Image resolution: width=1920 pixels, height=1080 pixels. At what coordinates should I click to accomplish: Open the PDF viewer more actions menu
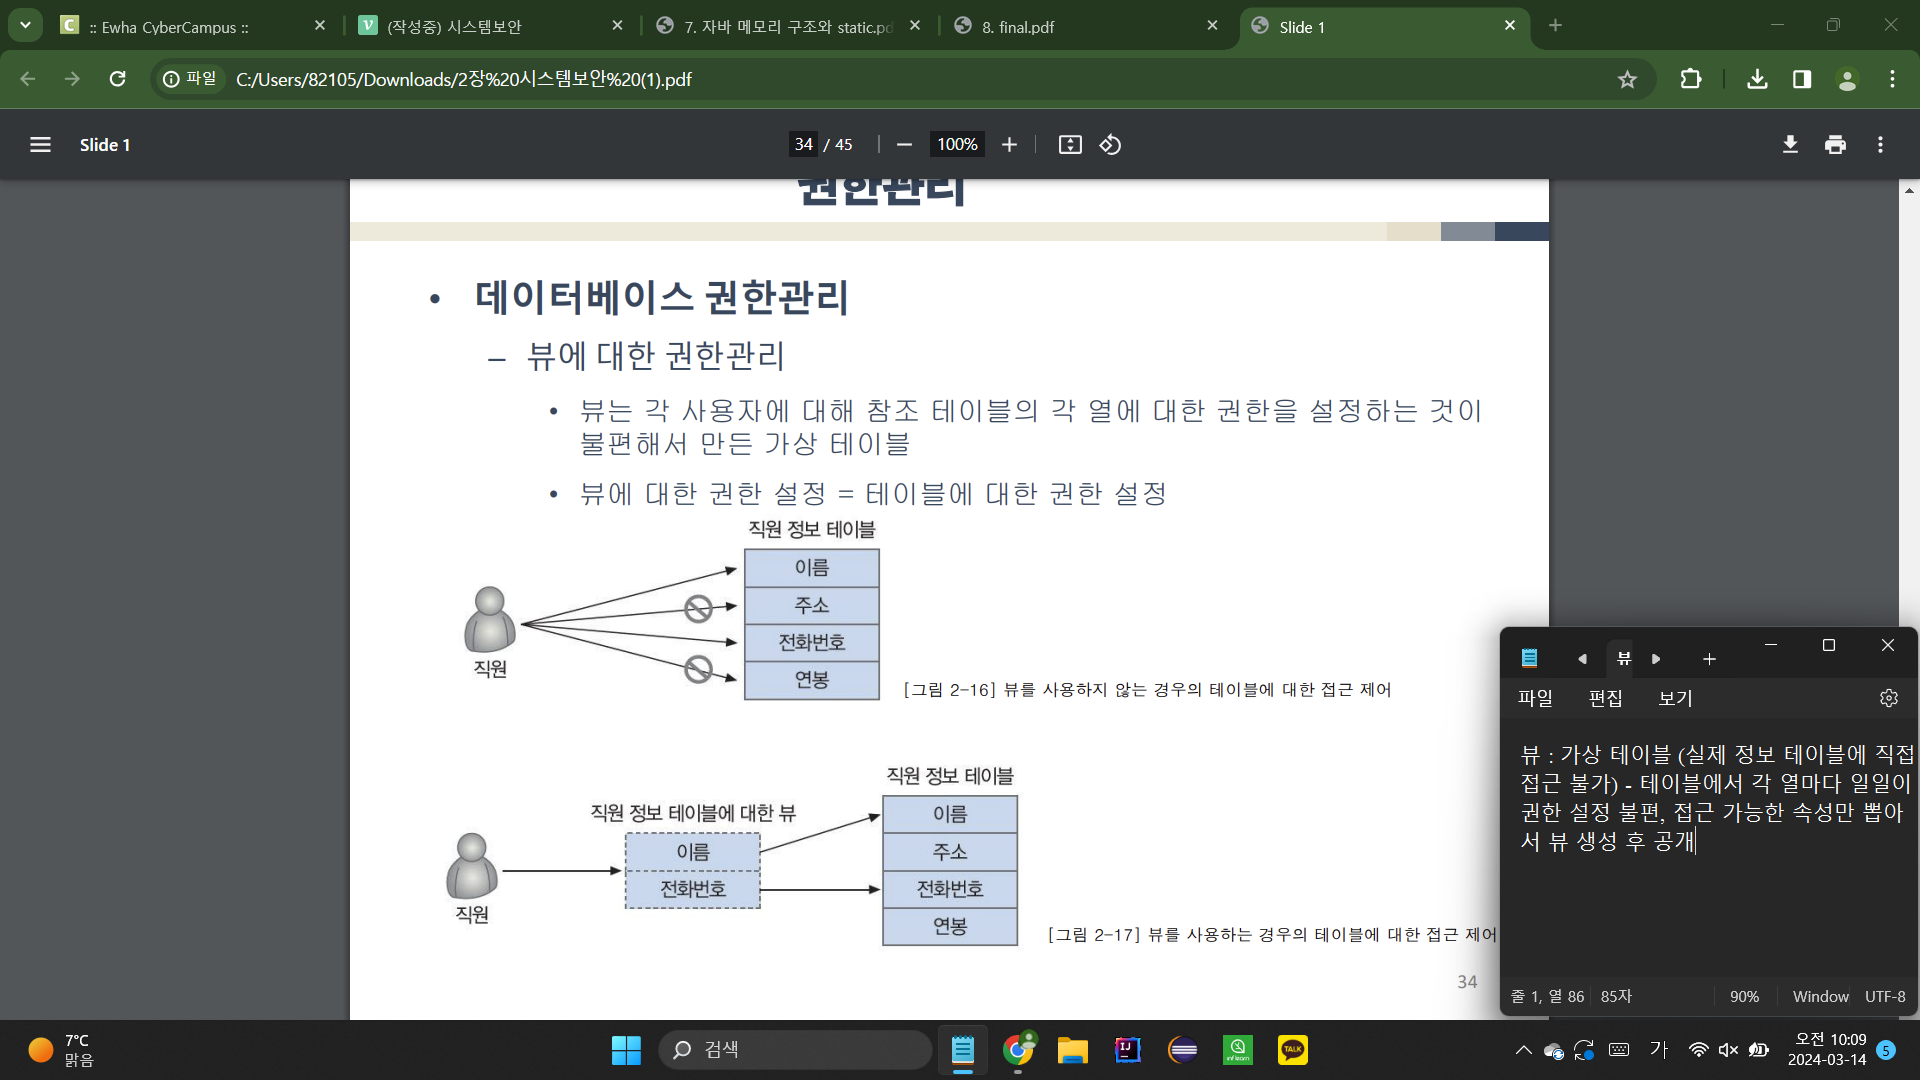pos(1880,145)
